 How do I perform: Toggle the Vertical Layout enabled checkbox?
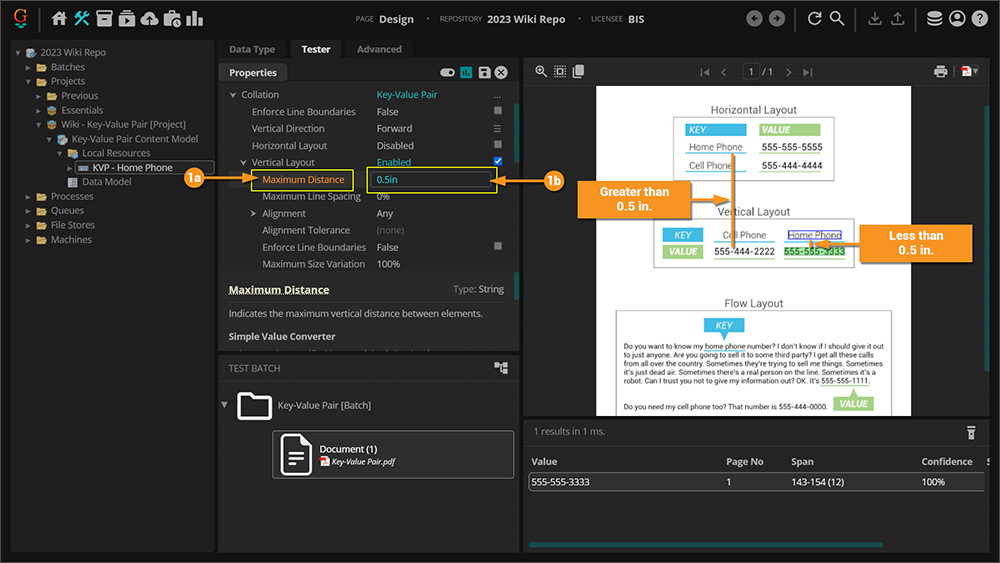498,162
